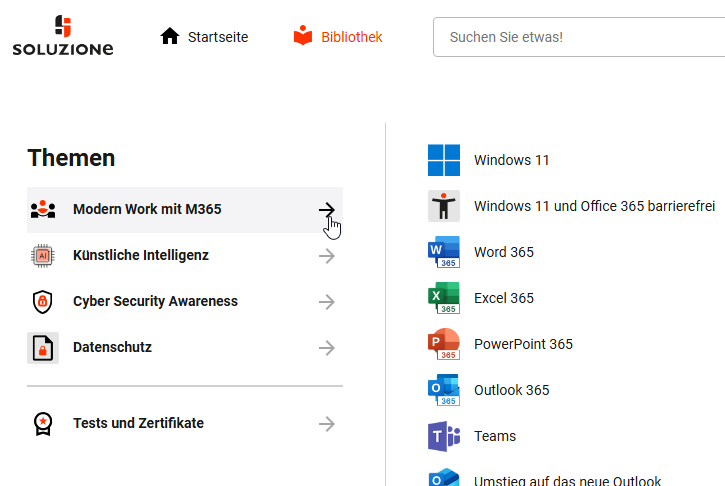Click the Soluzione logo
This screenshot has width=725, height=486.
click(63, 36)
